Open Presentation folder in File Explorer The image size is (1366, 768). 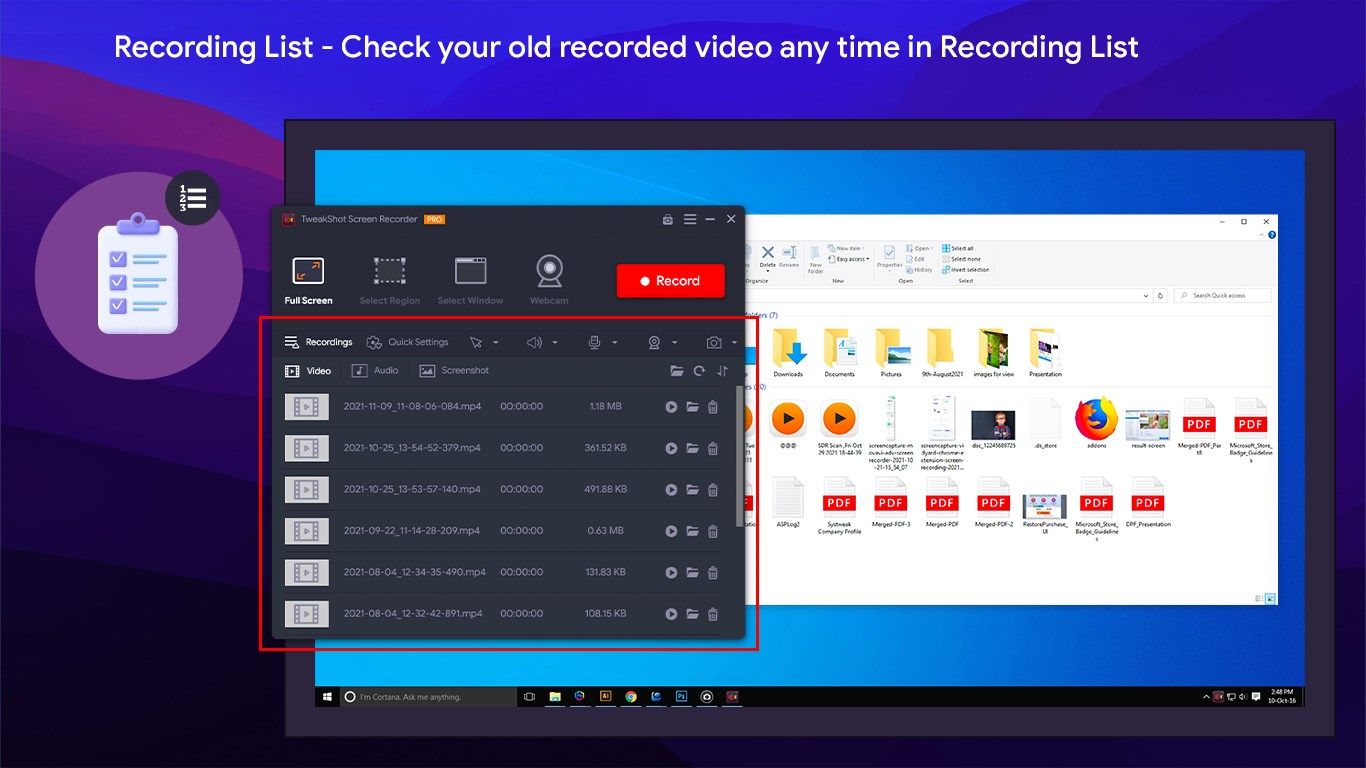1045,353
